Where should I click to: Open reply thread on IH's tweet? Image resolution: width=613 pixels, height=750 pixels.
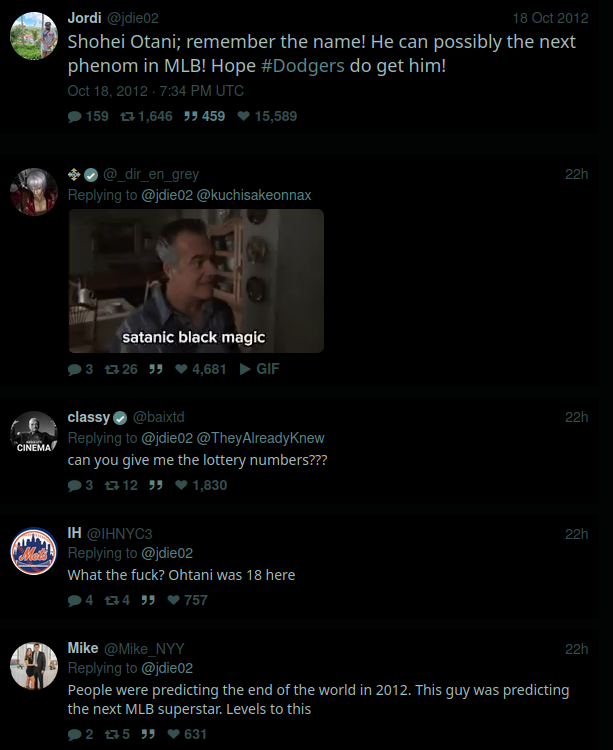coord(75,600)
